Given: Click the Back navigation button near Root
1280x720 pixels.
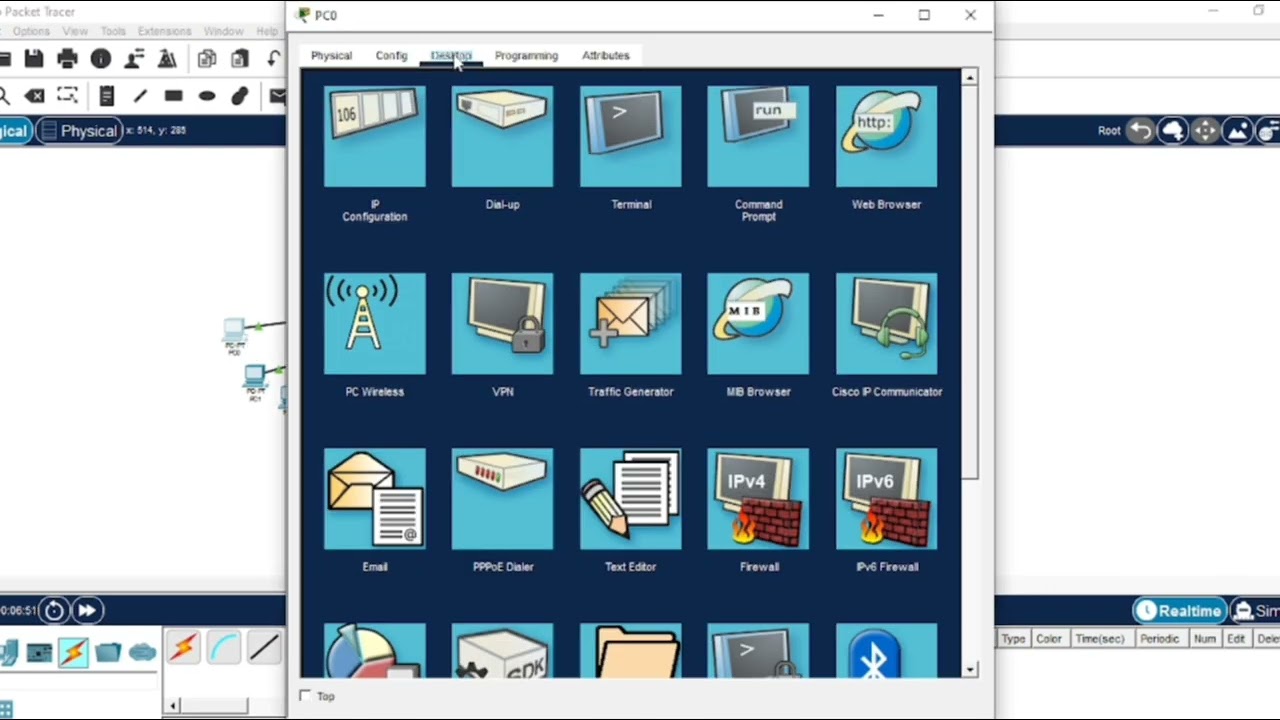Looking at the screenshot, I should pos(1141,131).
